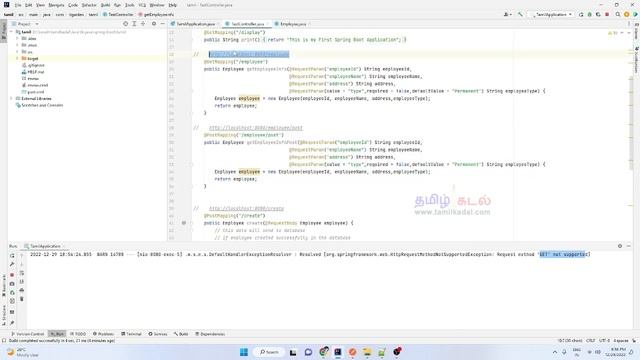Screen dimensions: 640x360
Task: Click the Build hammer icon in top toolbar
Action: coord(520,14)
